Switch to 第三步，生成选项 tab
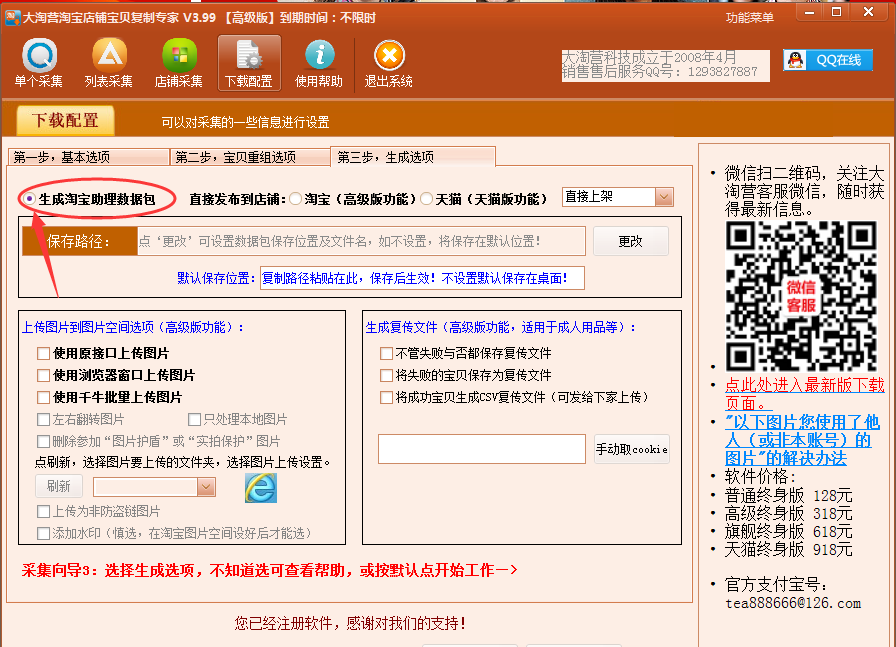Image resolution: width=896 pixels, height=647 pixels. click(x=413, y=157)
